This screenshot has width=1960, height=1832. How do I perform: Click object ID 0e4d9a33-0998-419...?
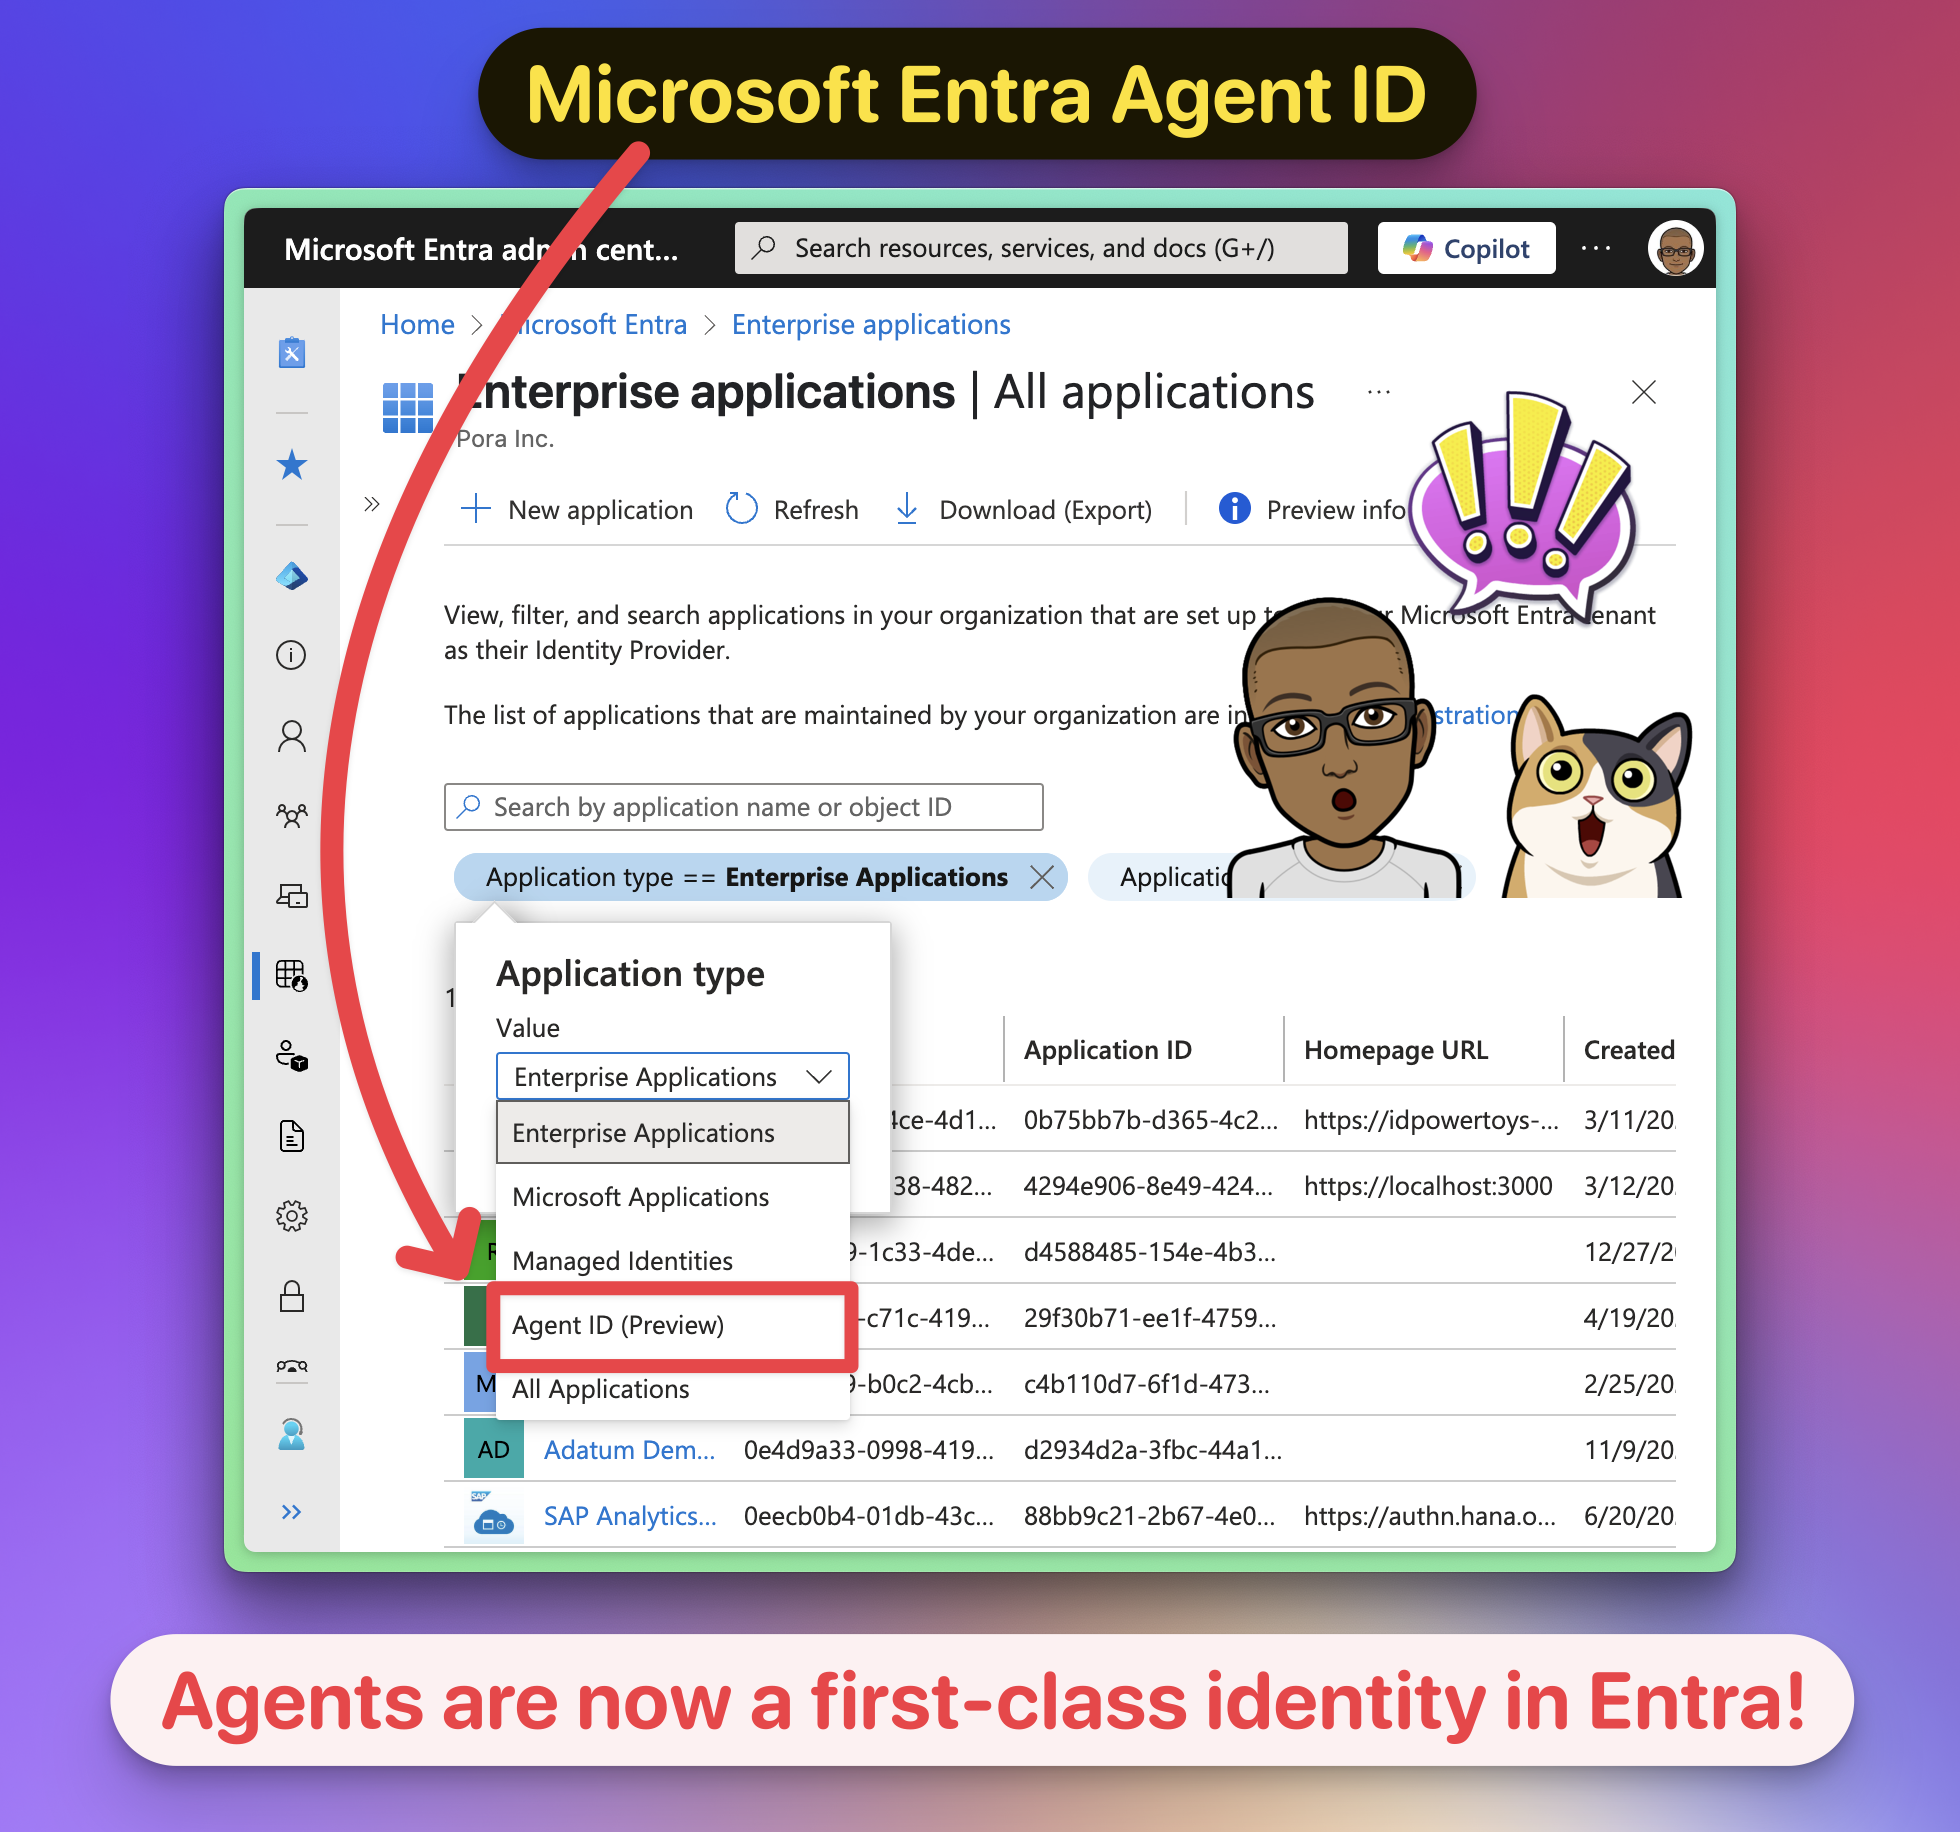tap(868, 1450)
